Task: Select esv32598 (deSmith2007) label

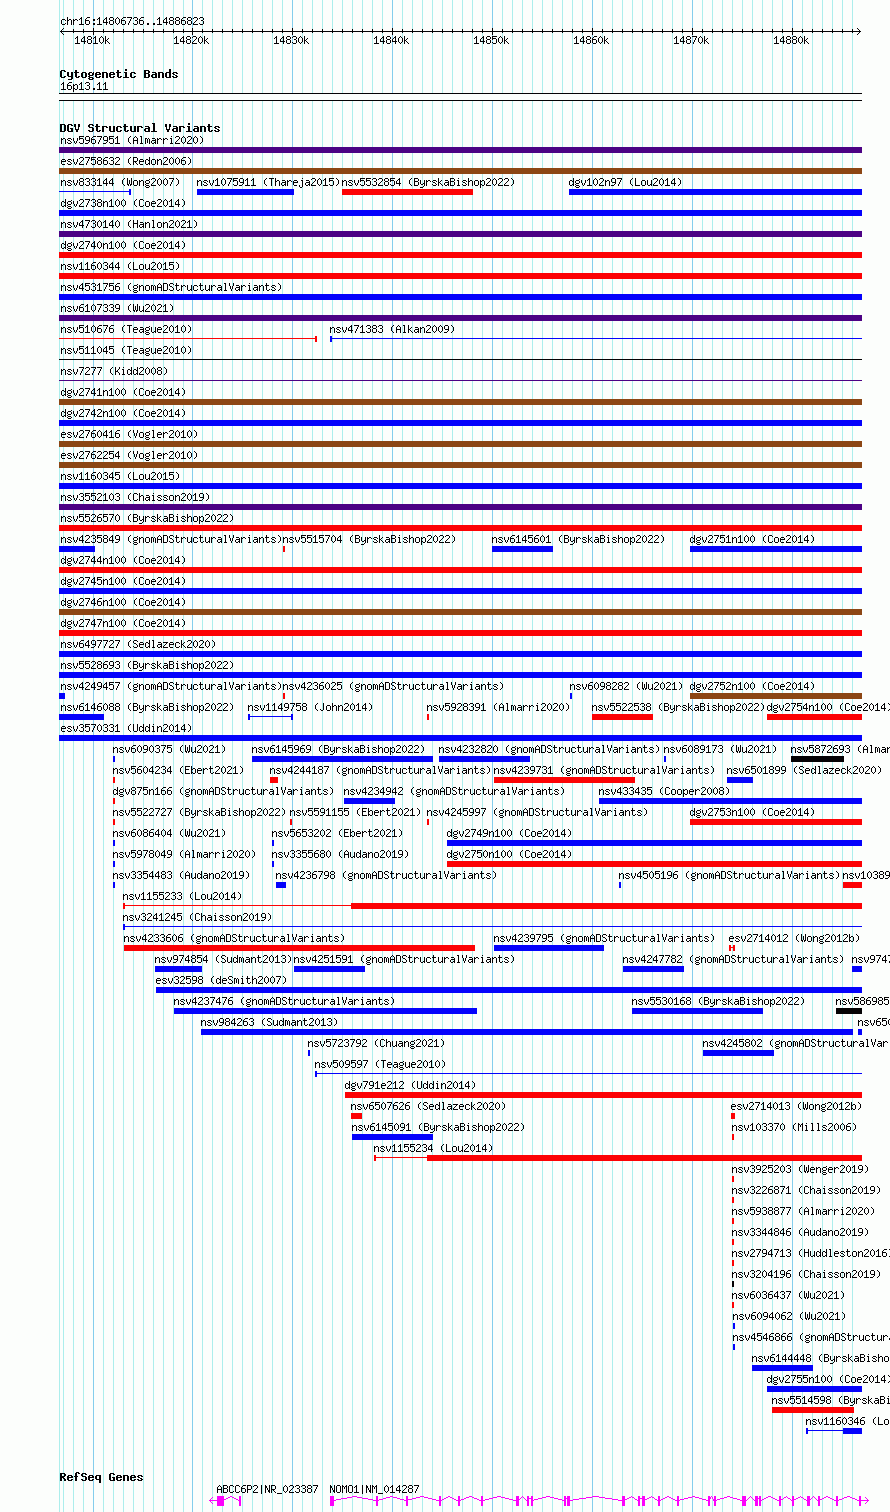Action: (220, 981)
